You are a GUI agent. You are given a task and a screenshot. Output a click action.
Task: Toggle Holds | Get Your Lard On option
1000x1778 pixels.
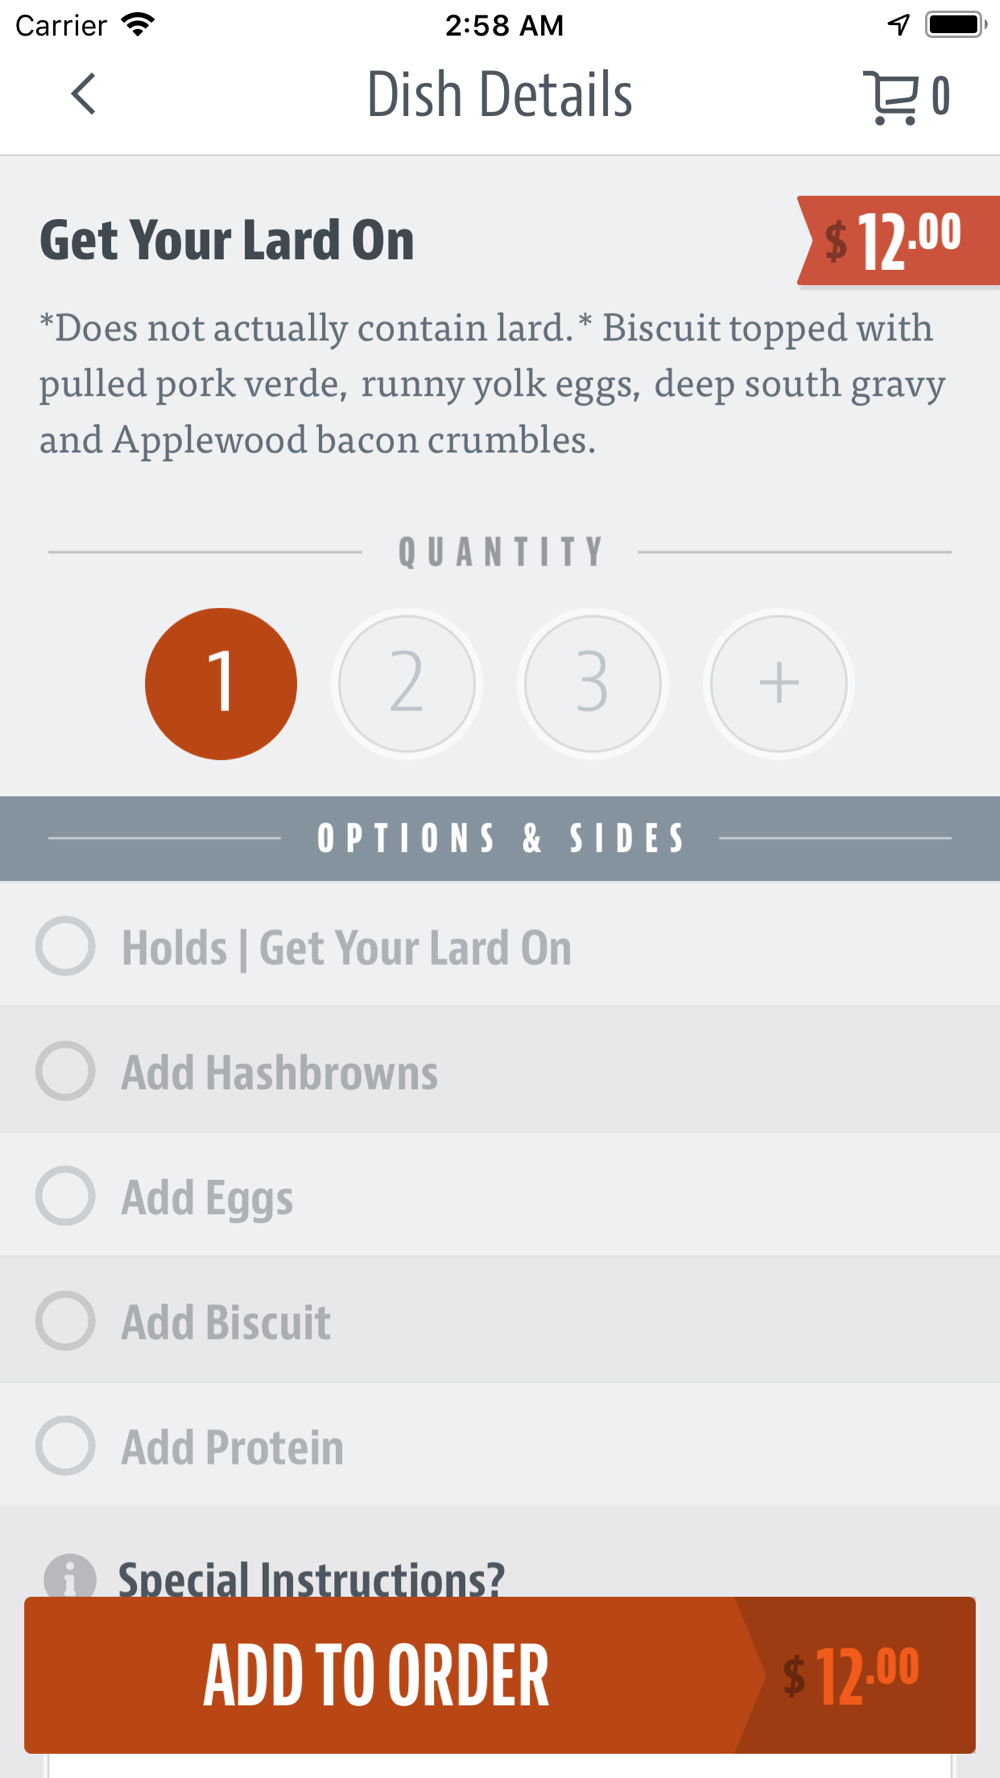(500, 946)
